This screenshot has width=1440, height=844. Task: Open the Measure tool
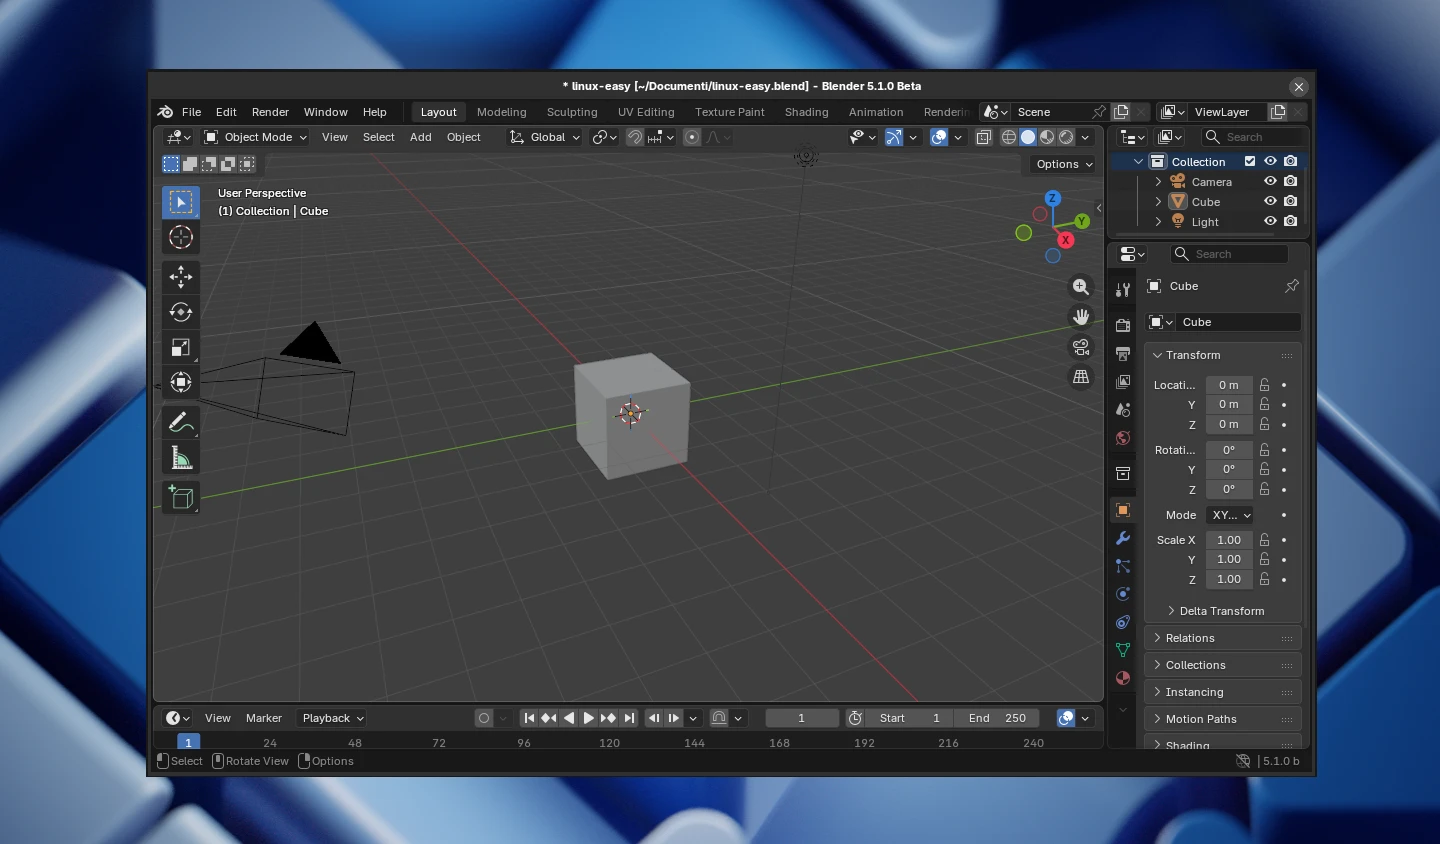pyautogui.click(x=181, y=457)
